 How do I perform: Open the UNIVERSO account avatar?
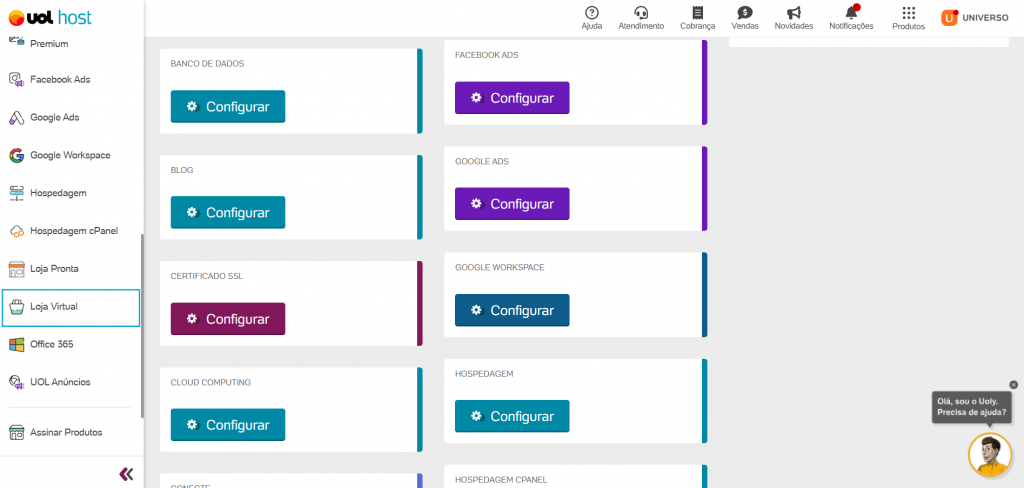pyautogui.click(x=950, y=18)
